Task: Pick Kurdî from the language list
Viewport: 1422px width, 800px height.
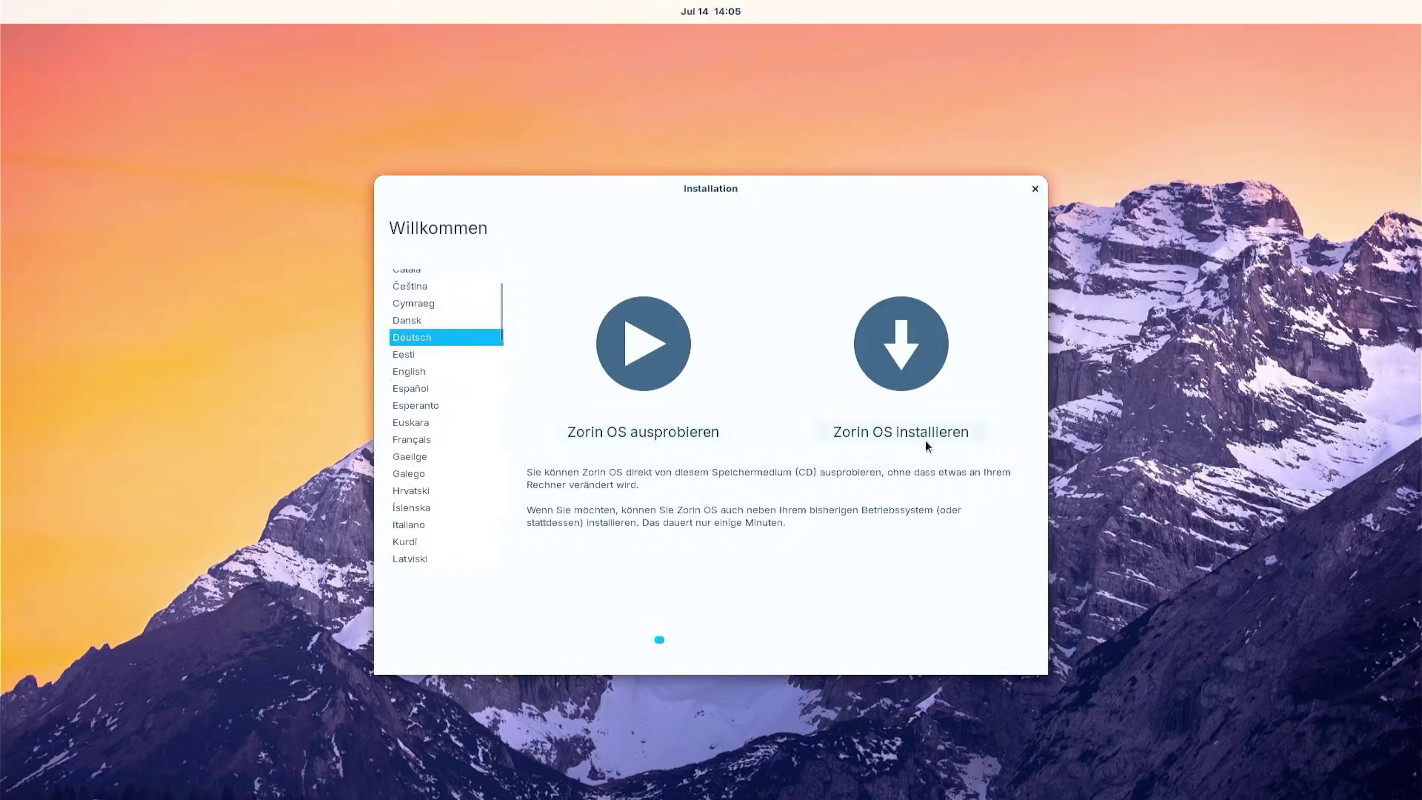Action: click(x=445, y=541)
